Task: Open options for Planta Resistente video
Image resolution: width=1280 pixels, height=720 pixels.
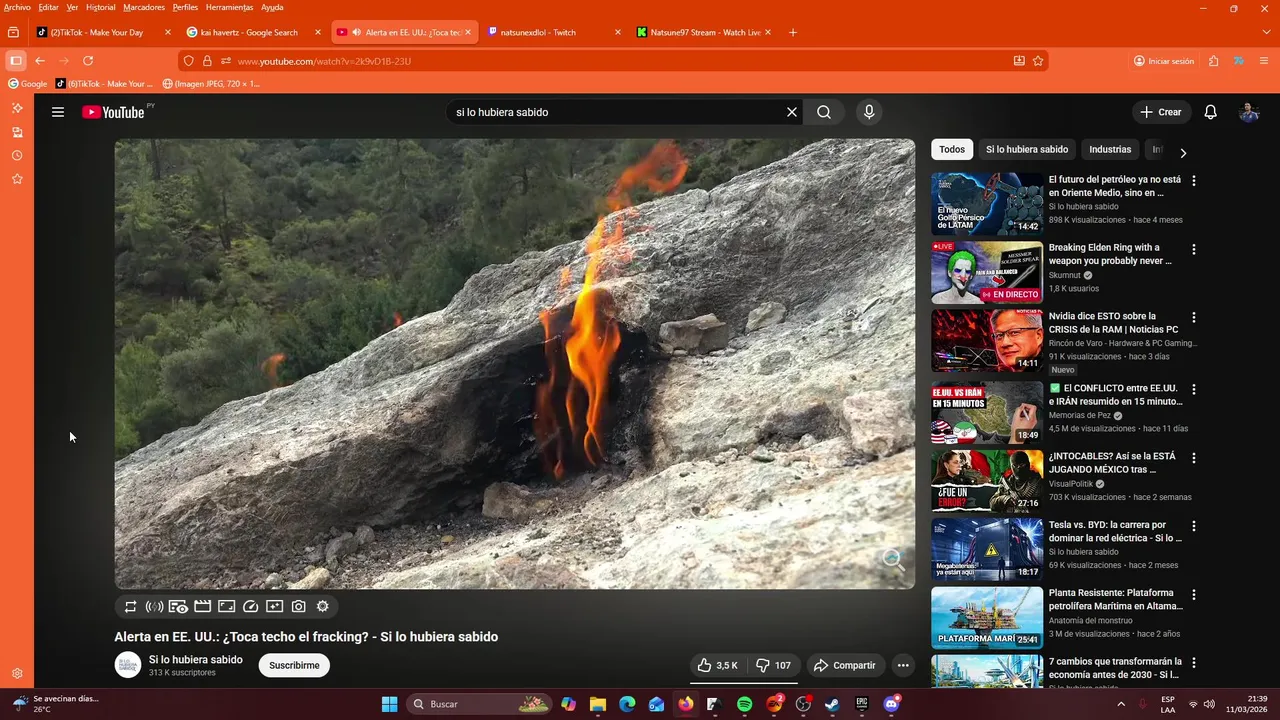Action: click(1193, 594)
